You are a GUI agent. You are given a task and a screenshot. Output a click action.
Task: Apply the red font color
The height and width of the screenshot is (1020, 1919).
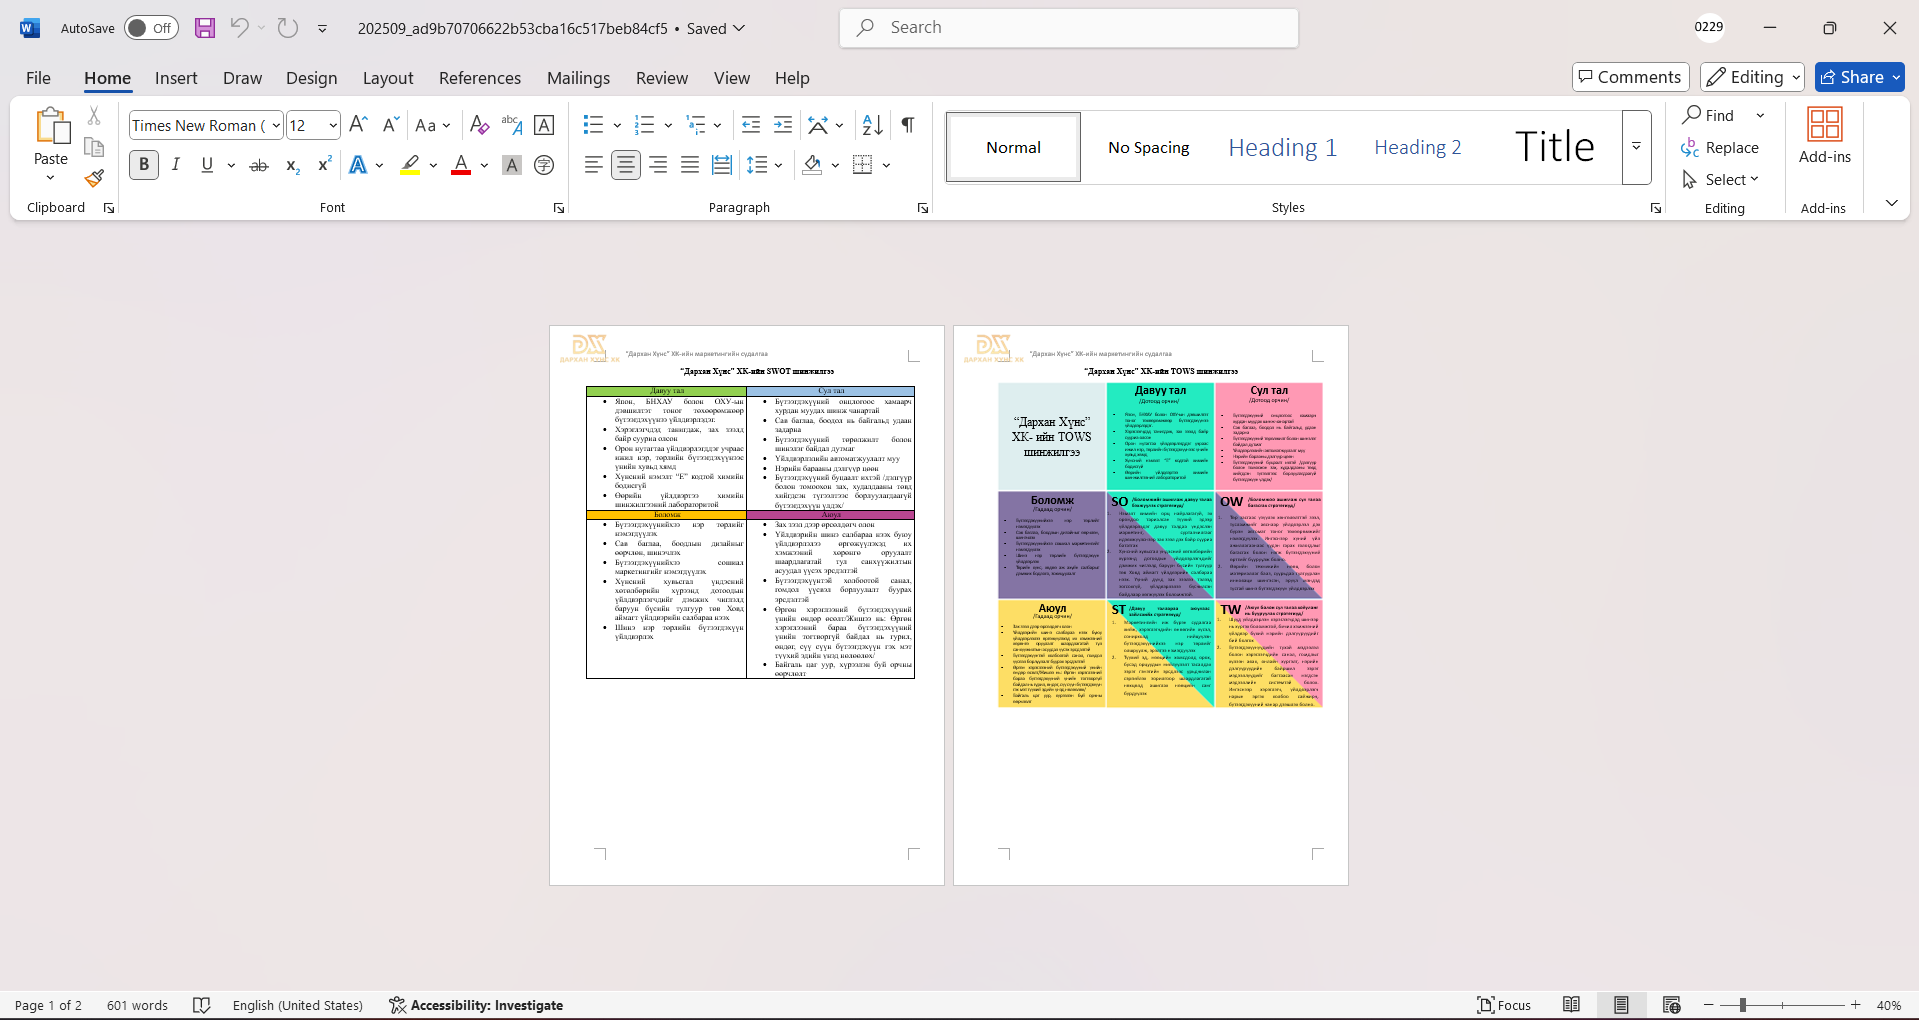click(x=461, y=165)
